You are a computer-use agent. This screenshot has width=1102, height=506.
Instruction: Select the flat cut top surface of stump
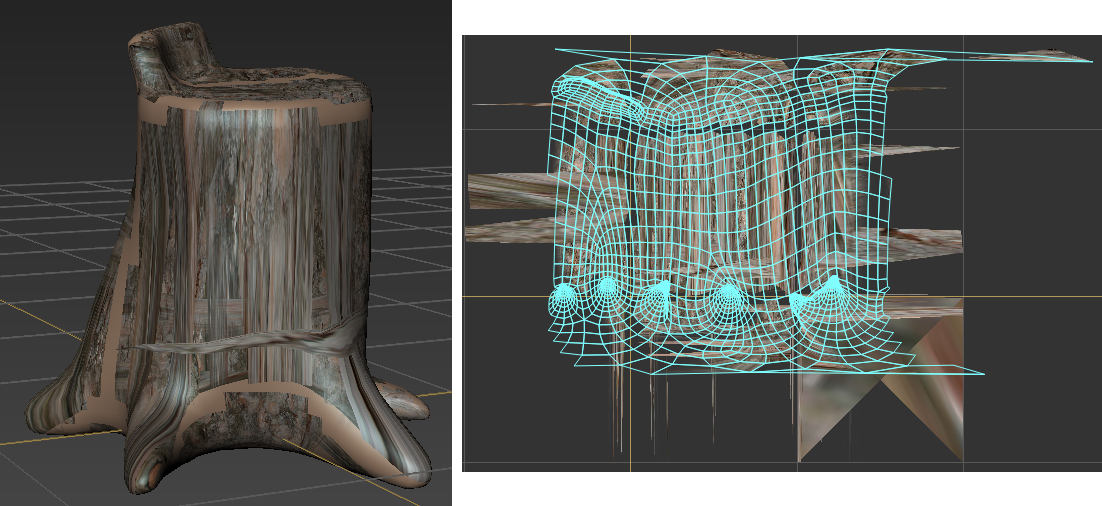click(x=270, y=83)
